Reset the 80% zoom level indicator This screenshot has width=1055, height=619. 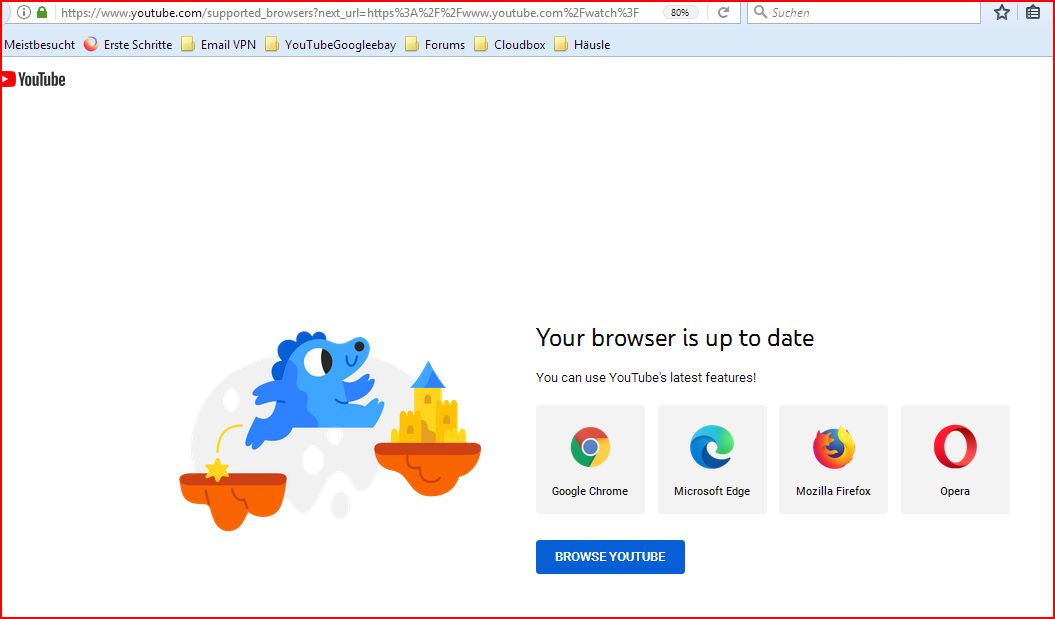coord(680,12)
